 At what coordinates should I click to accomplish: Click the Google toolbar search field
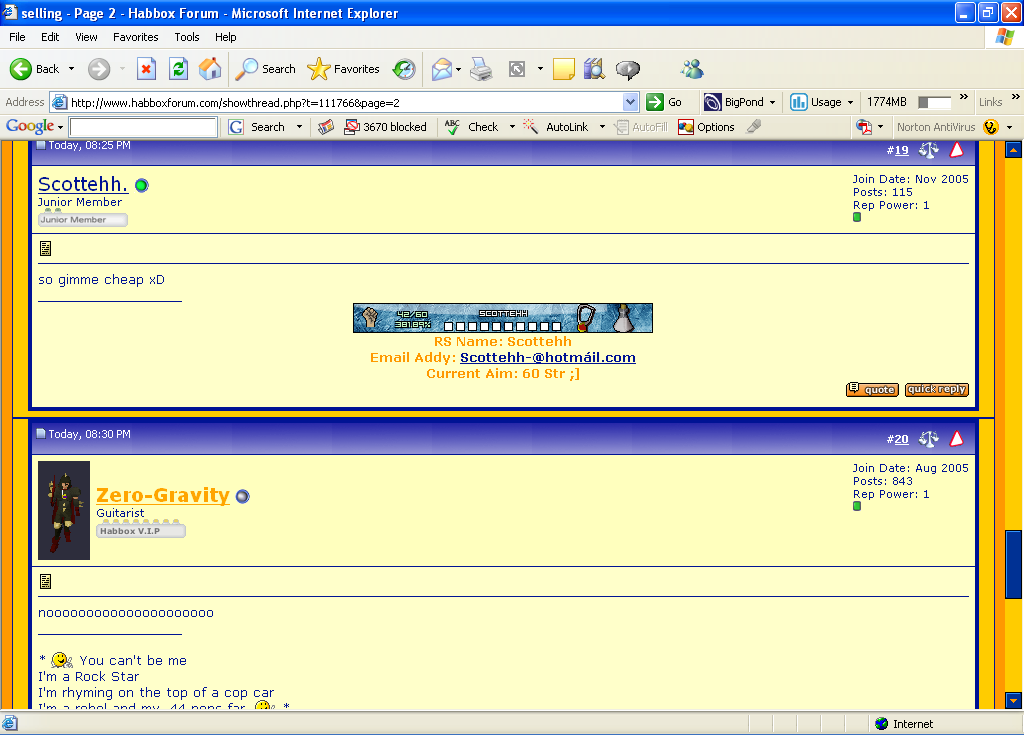click(143, 127)
